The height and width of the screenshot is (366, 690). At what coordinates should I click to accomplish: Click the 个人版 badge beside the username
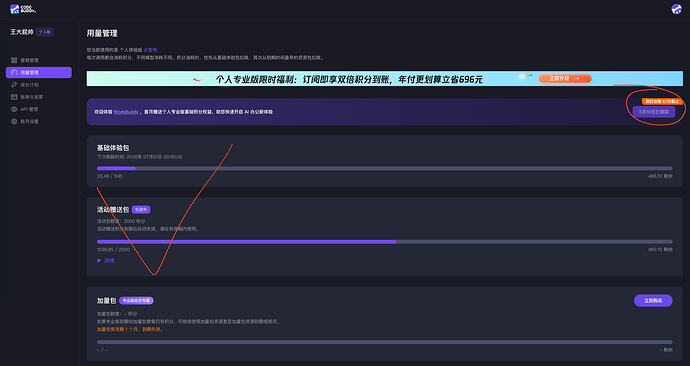(45, 32)
